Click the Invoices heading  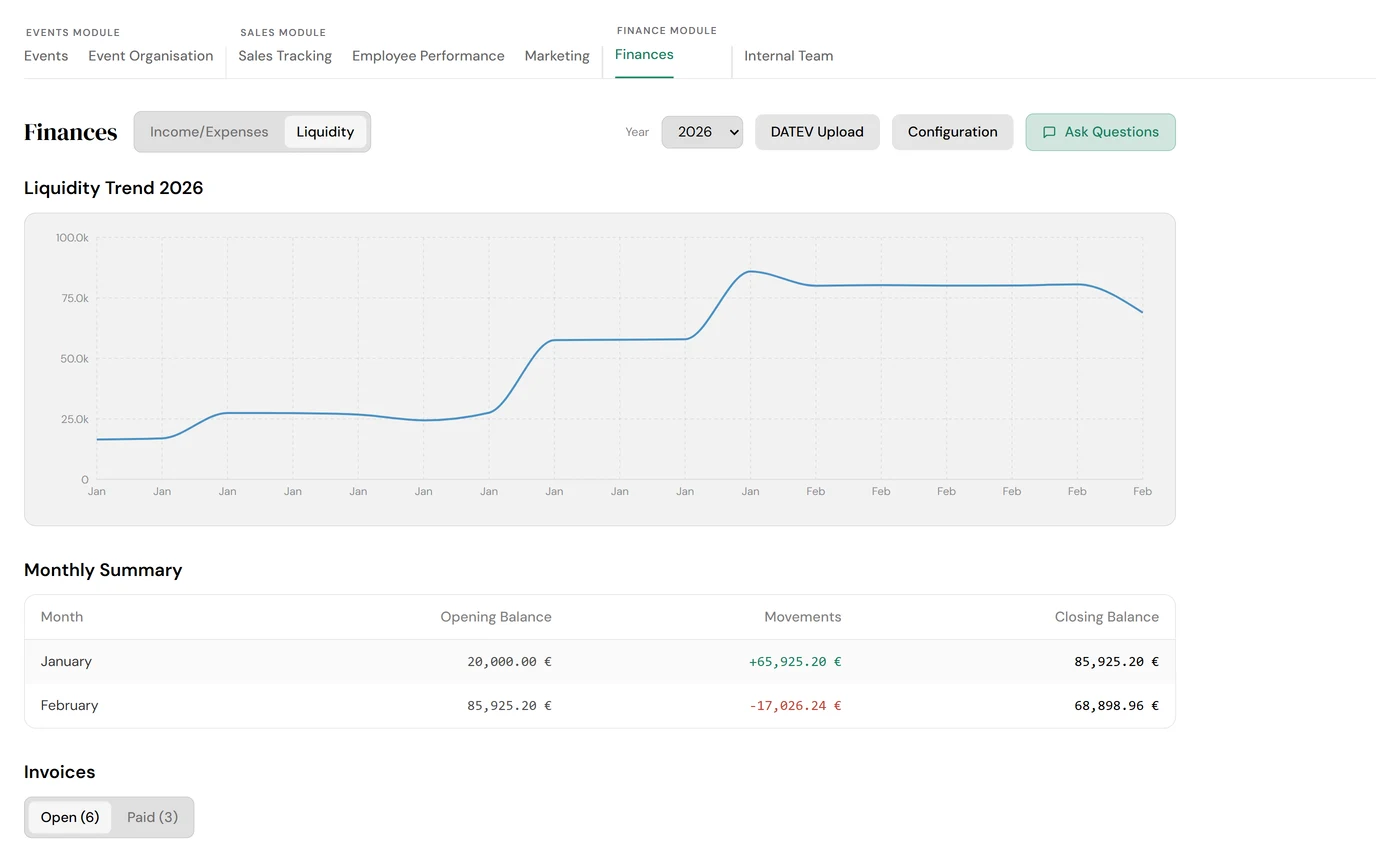click(60, 772)
